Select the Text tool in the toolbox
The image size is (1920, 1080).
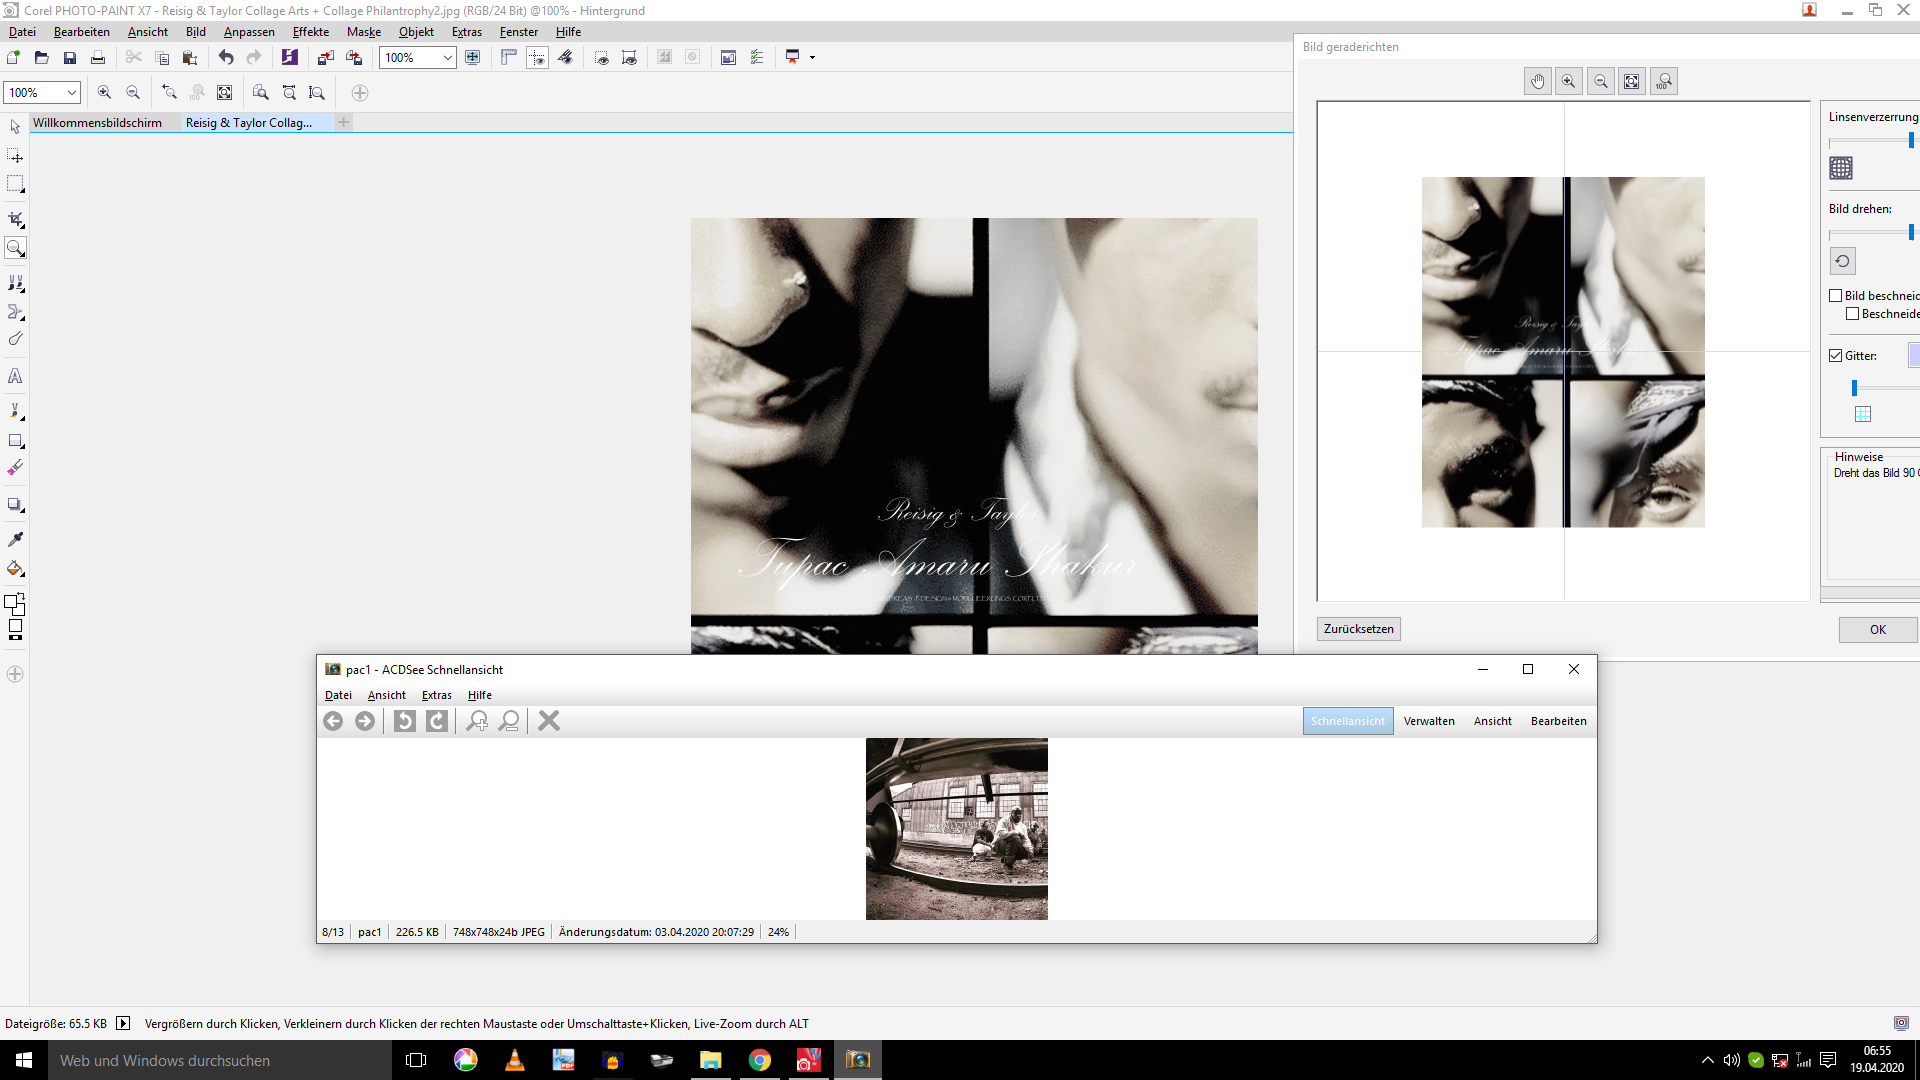tap(15, 377)
